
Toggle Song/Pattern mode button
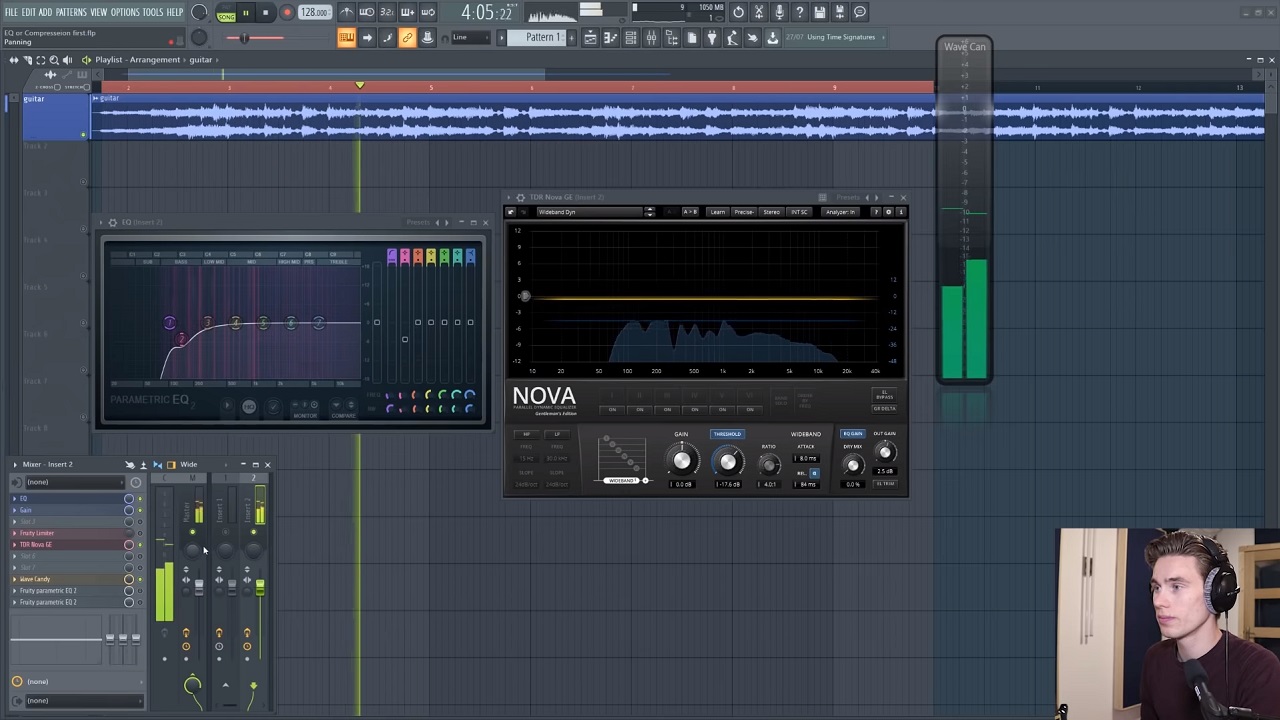[x=226, y=13]
